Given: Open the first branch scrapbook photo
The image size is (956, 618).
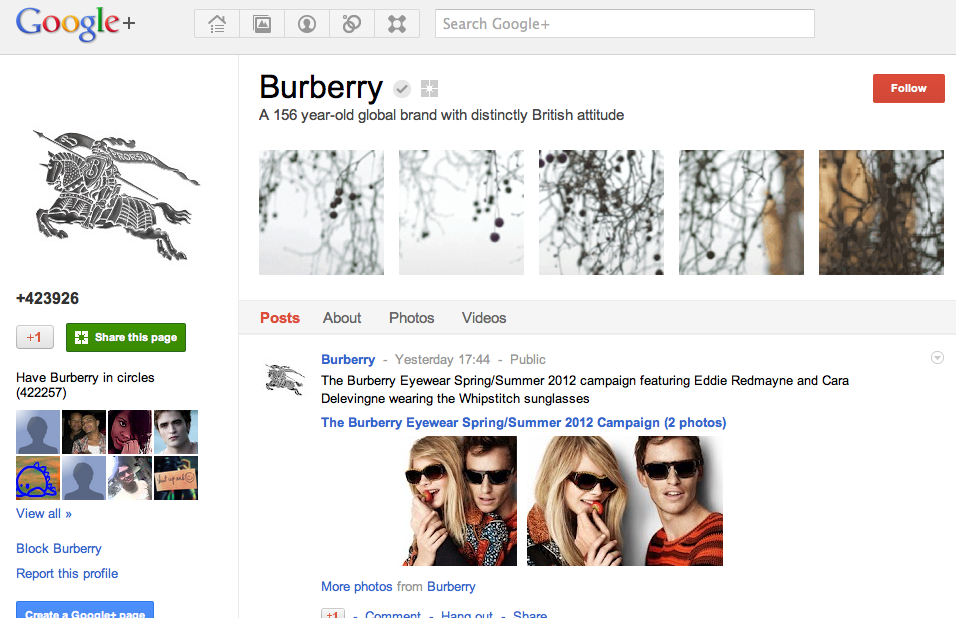Looking at the screenshot, I should (x=321, y=213).
